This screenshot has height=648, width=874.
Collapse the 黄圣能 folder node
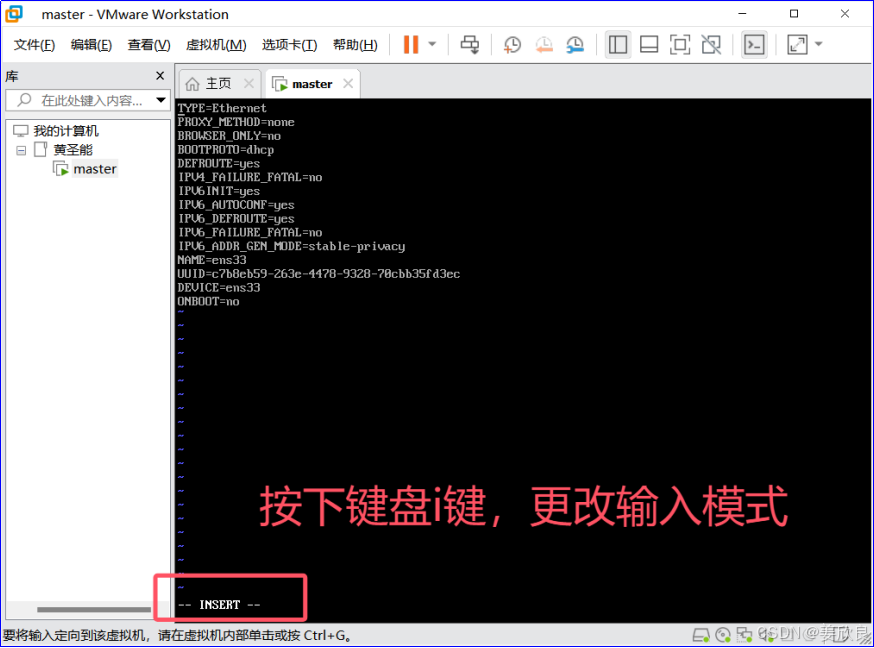coord(21,150)
